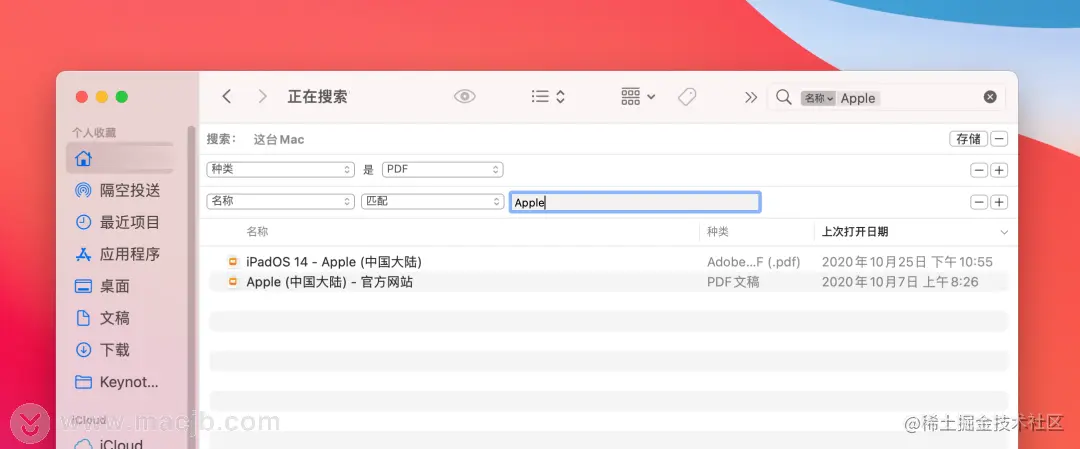Open the 种类 attribute dropdown
This screenshot has width=1080, height=449.
[x=280, y=169]
